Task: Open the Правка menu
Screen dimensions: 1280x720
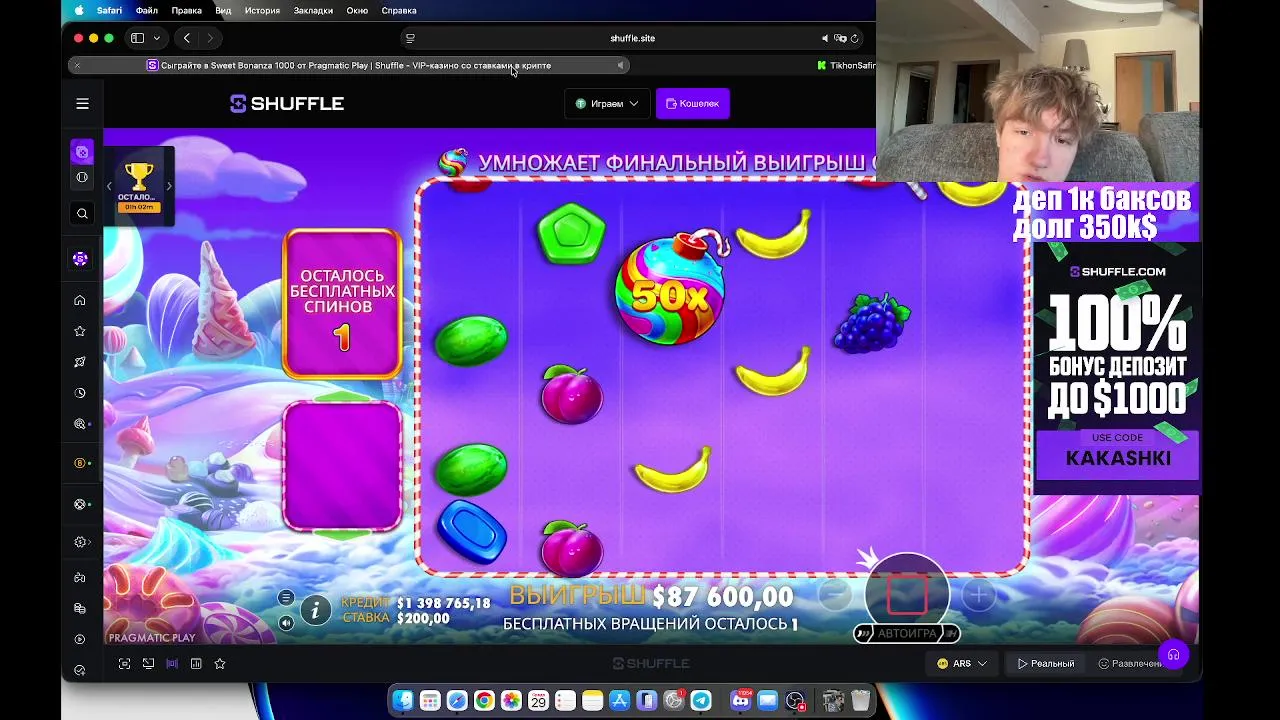Action: point(186,10)
